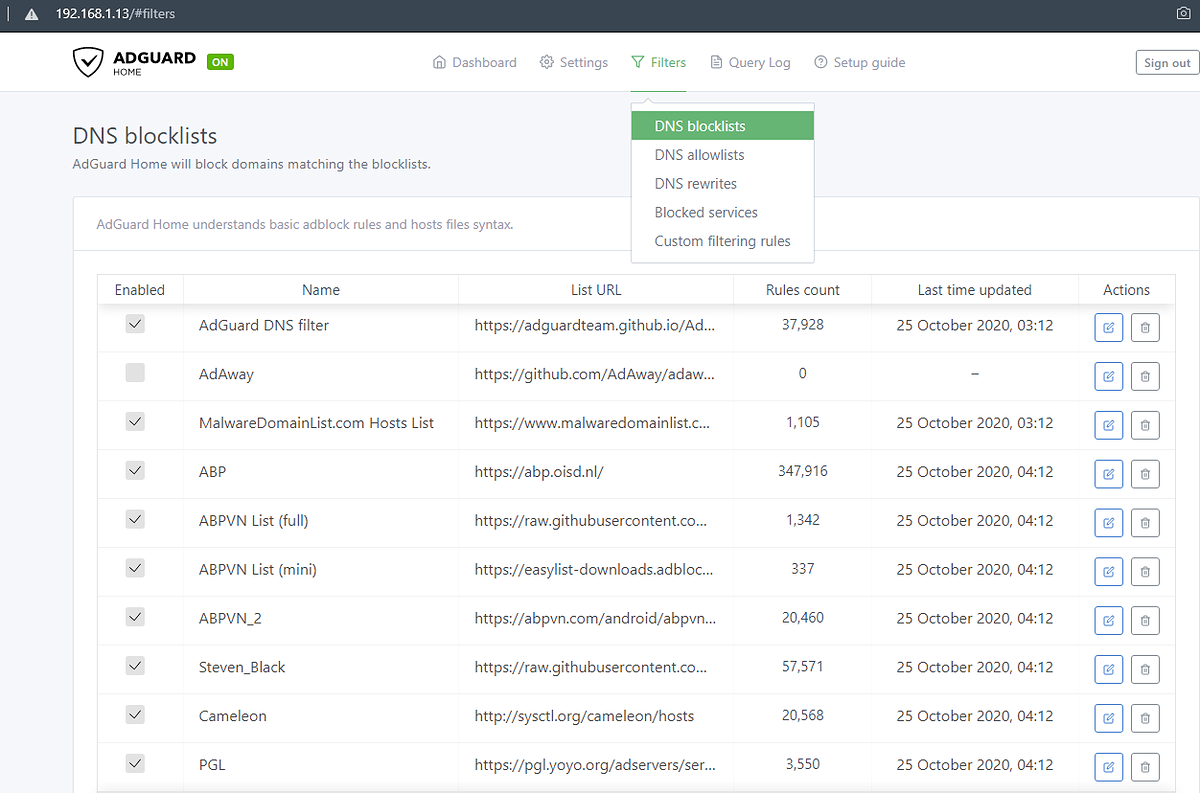
Task: Delete the ABPVN_2 blocklist
Action: (x=1145, y=620)
